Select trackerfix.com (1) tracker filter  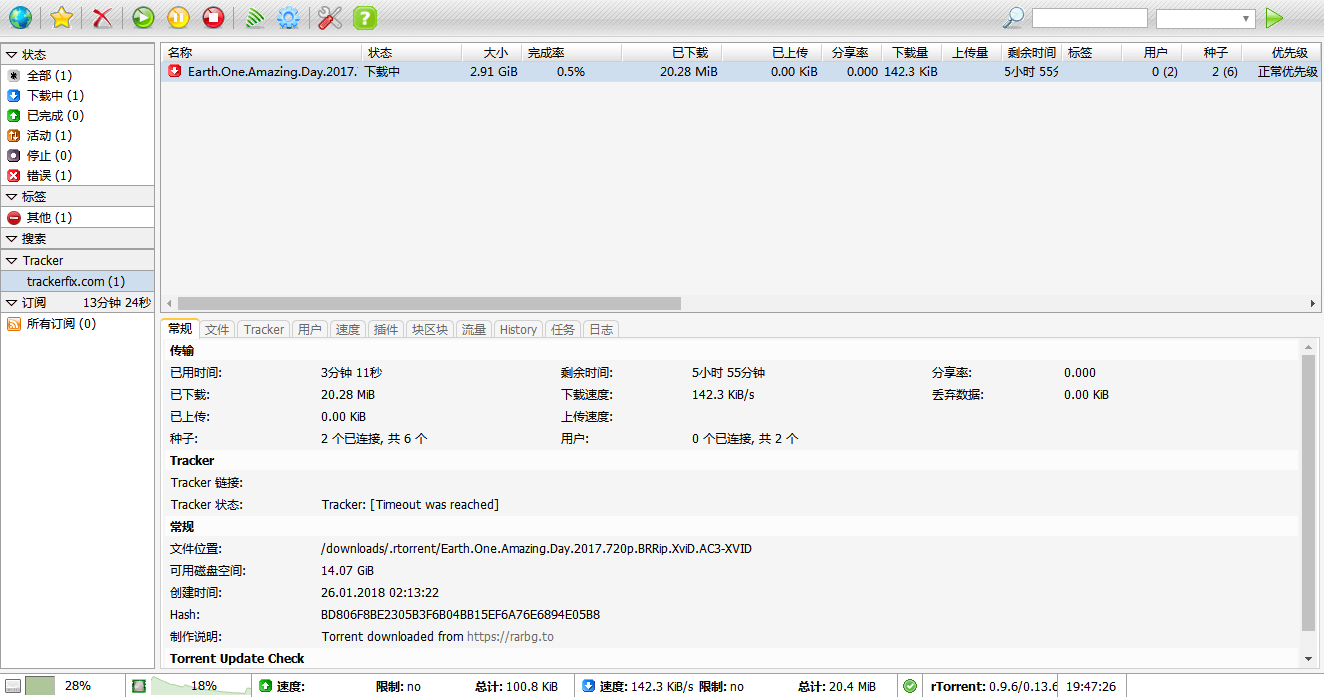77,282
